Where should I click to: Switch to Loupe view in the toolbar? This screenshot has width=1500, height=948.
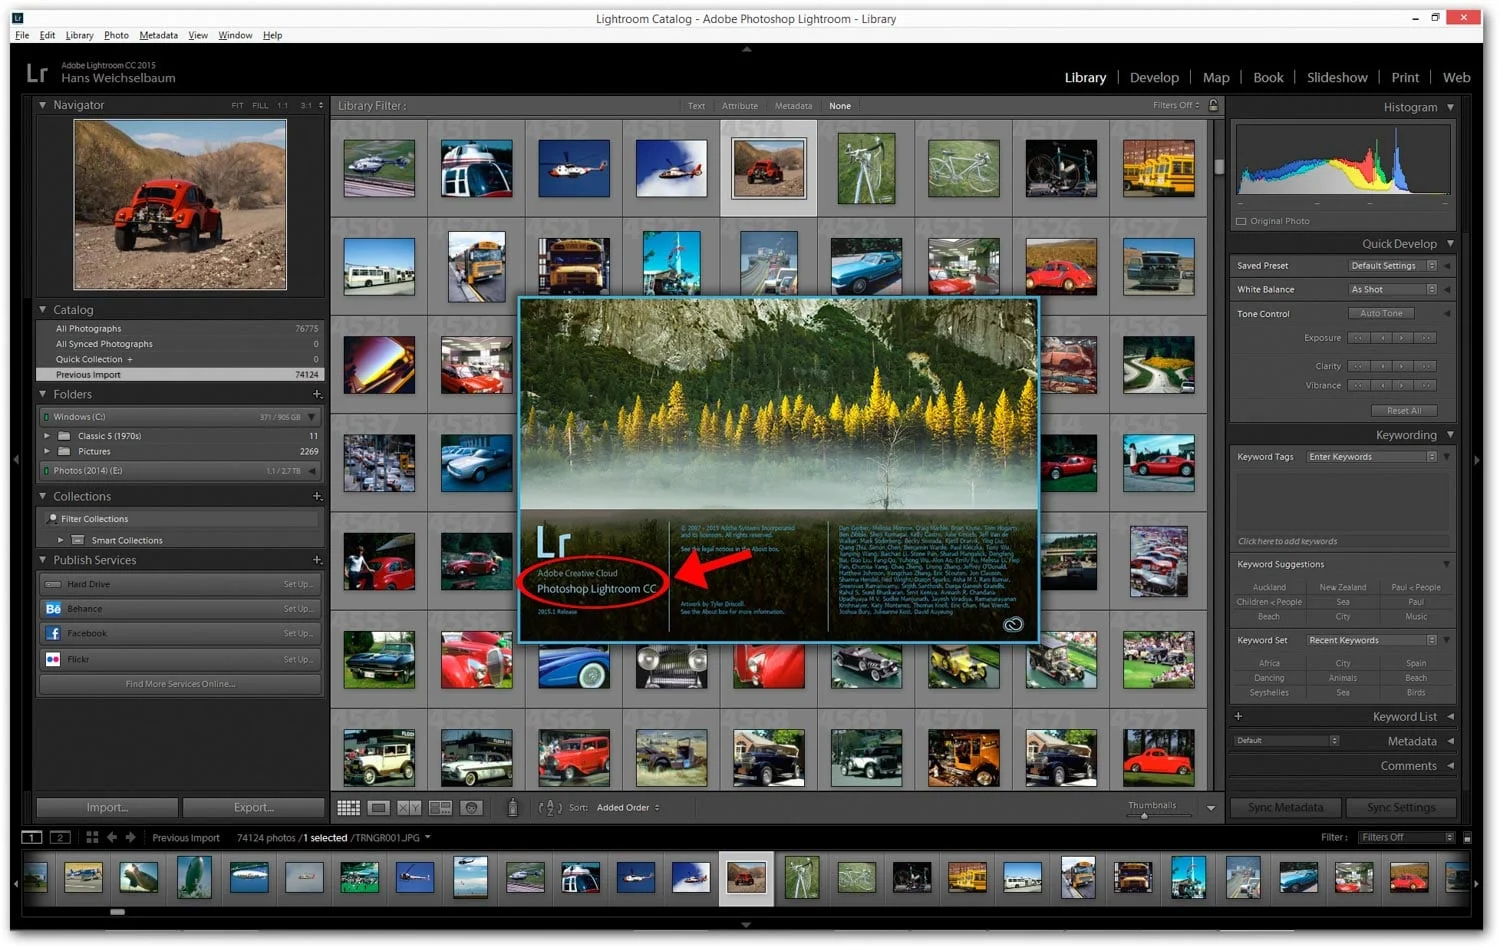[379, 808]
